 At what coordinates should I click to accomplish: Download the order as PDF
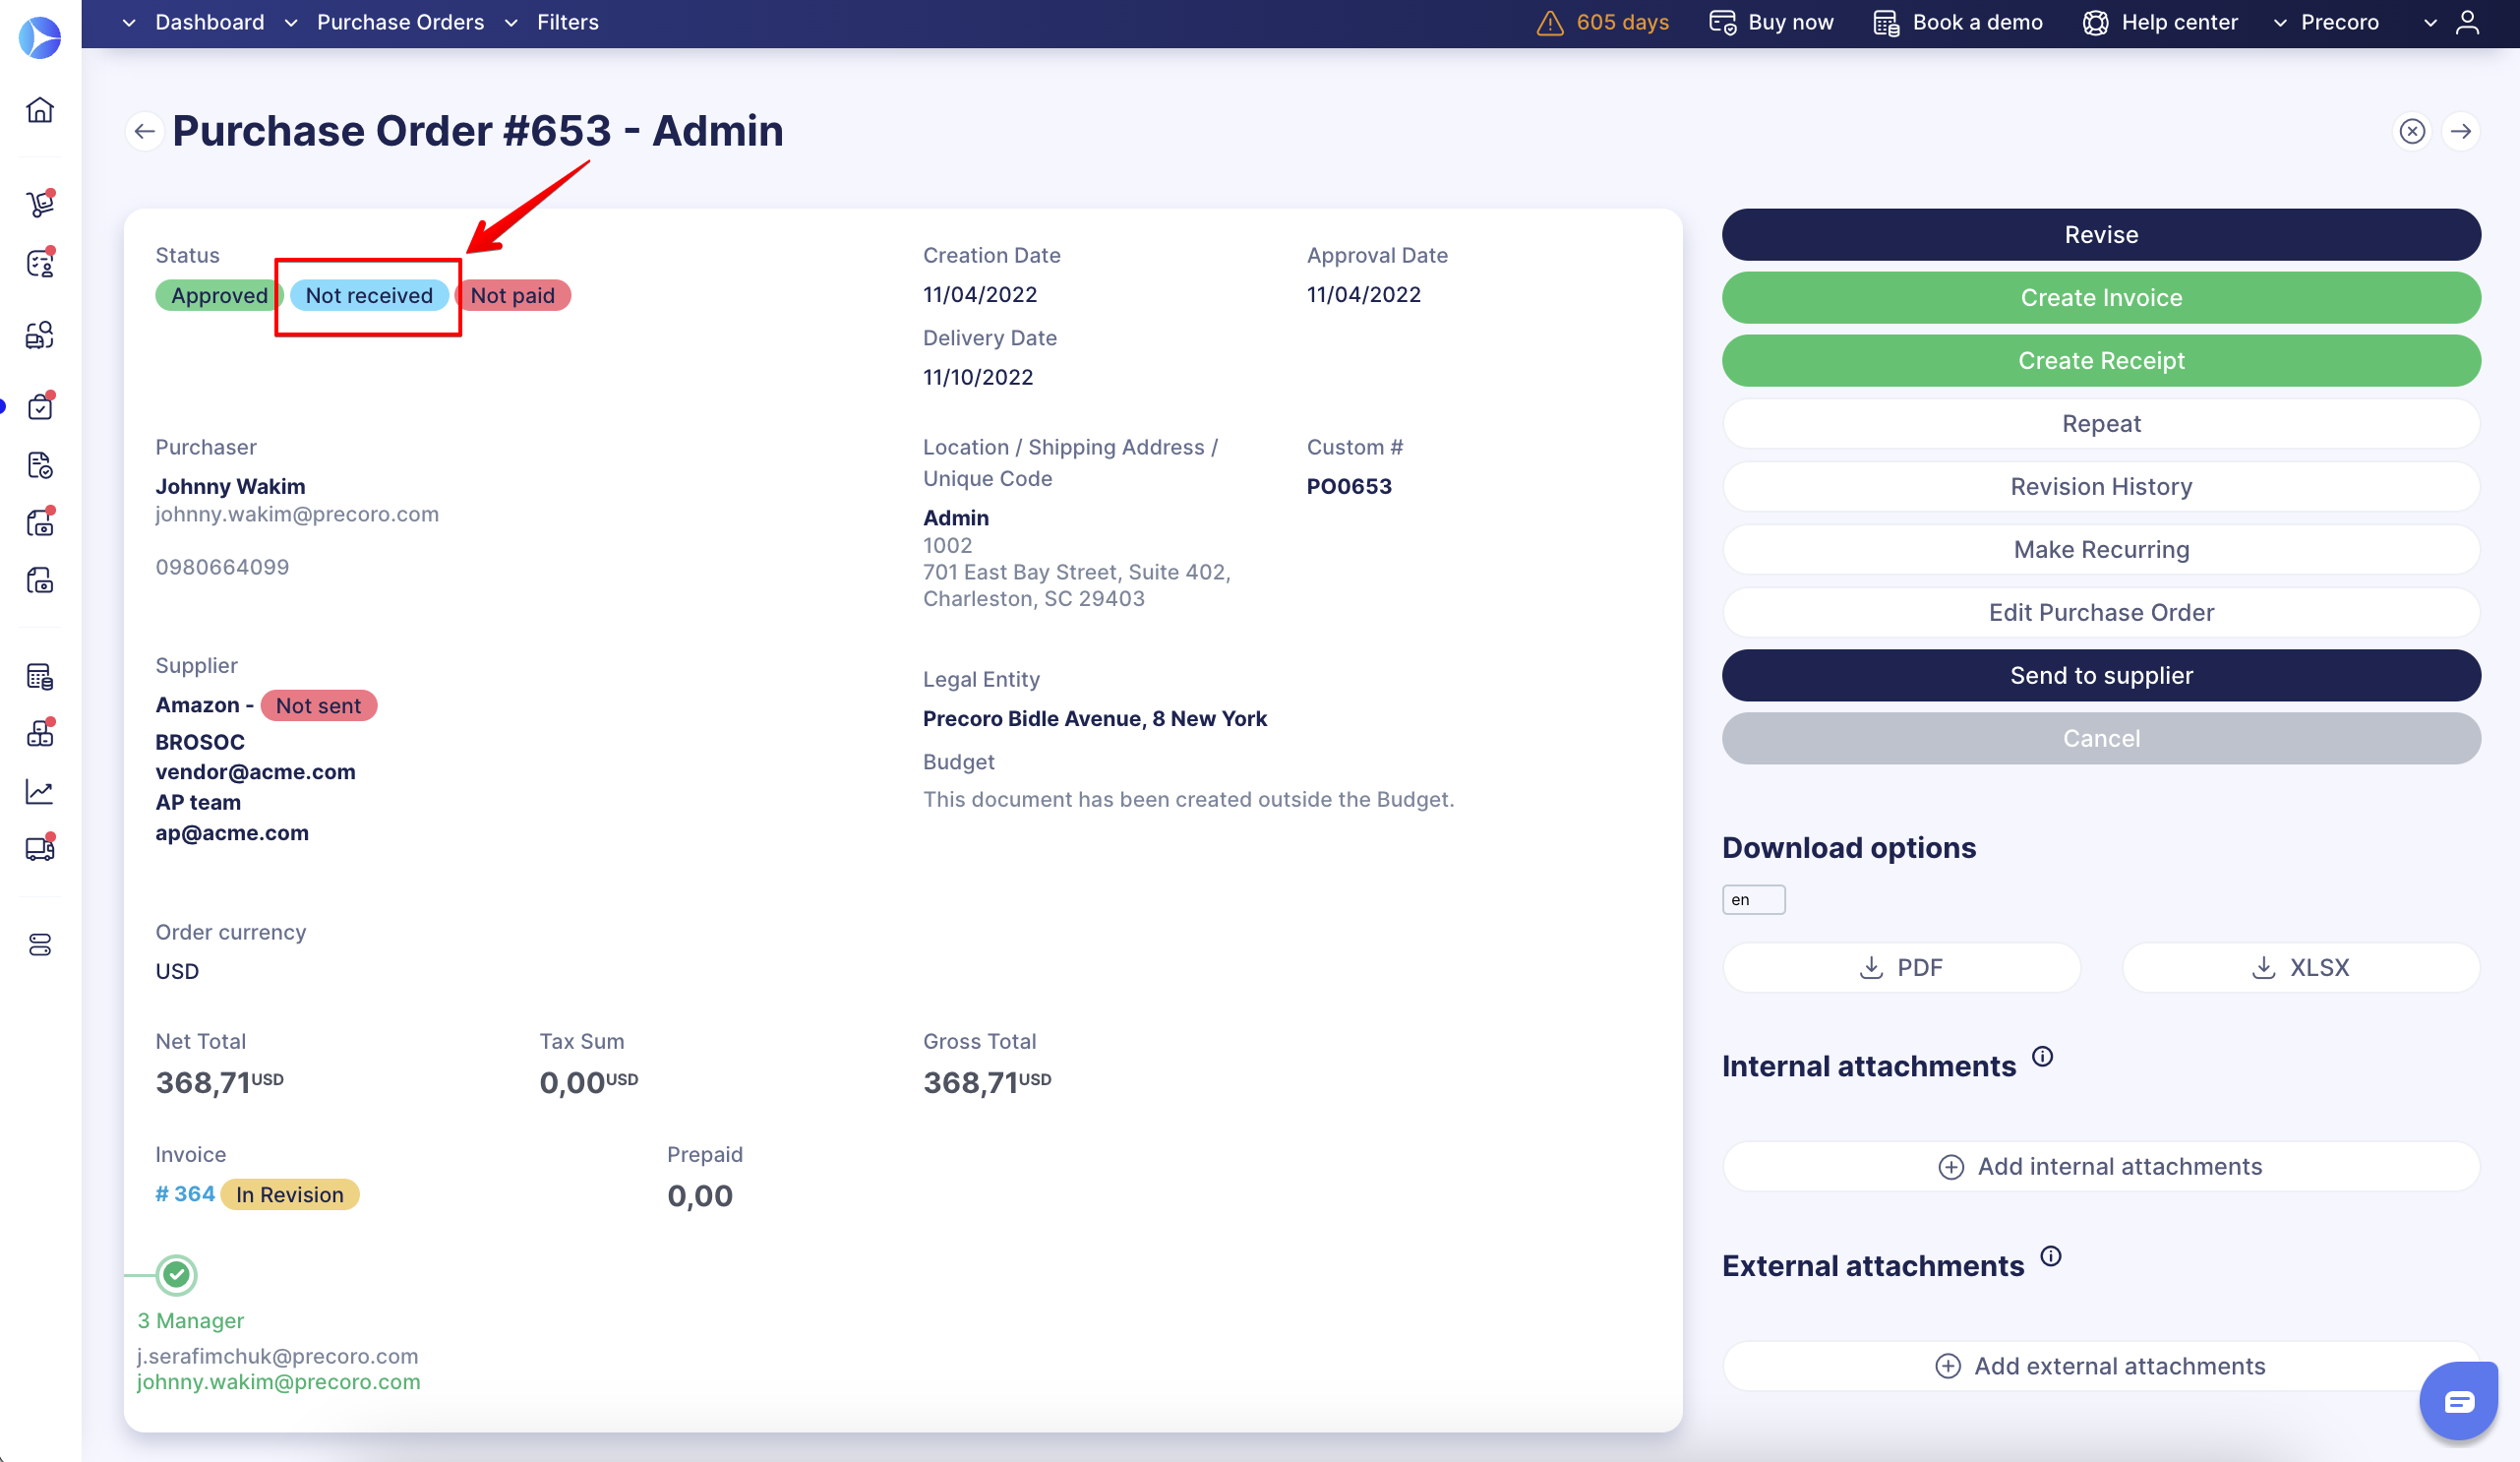pos(1900,967)
